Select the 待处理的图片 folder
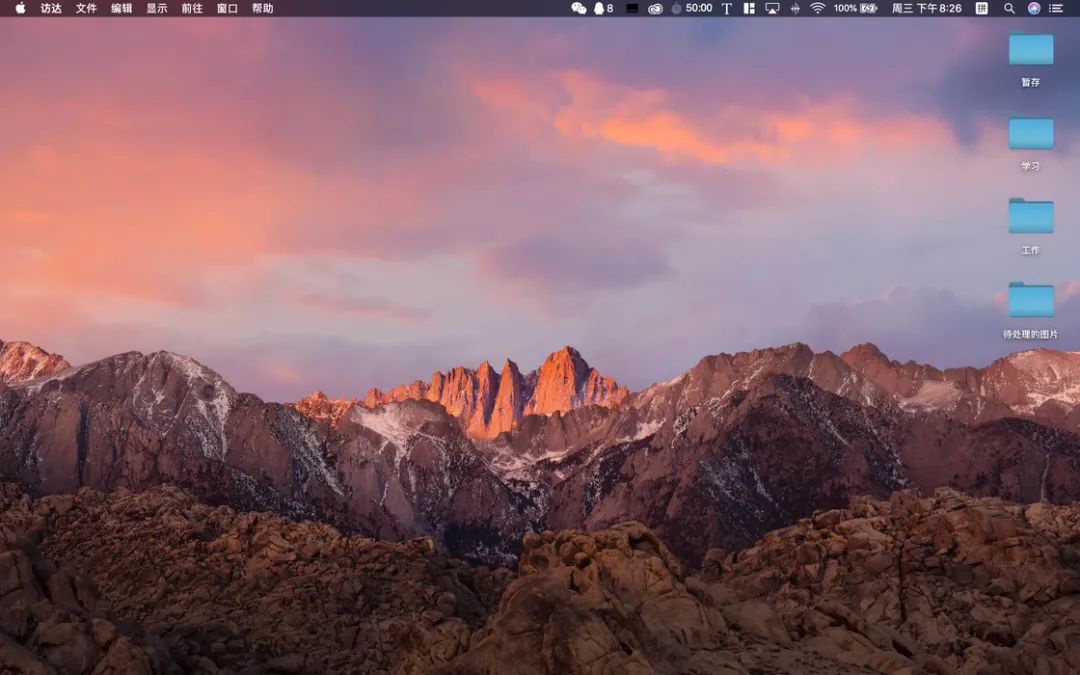1080x675 pixels. coord(1030,301)
